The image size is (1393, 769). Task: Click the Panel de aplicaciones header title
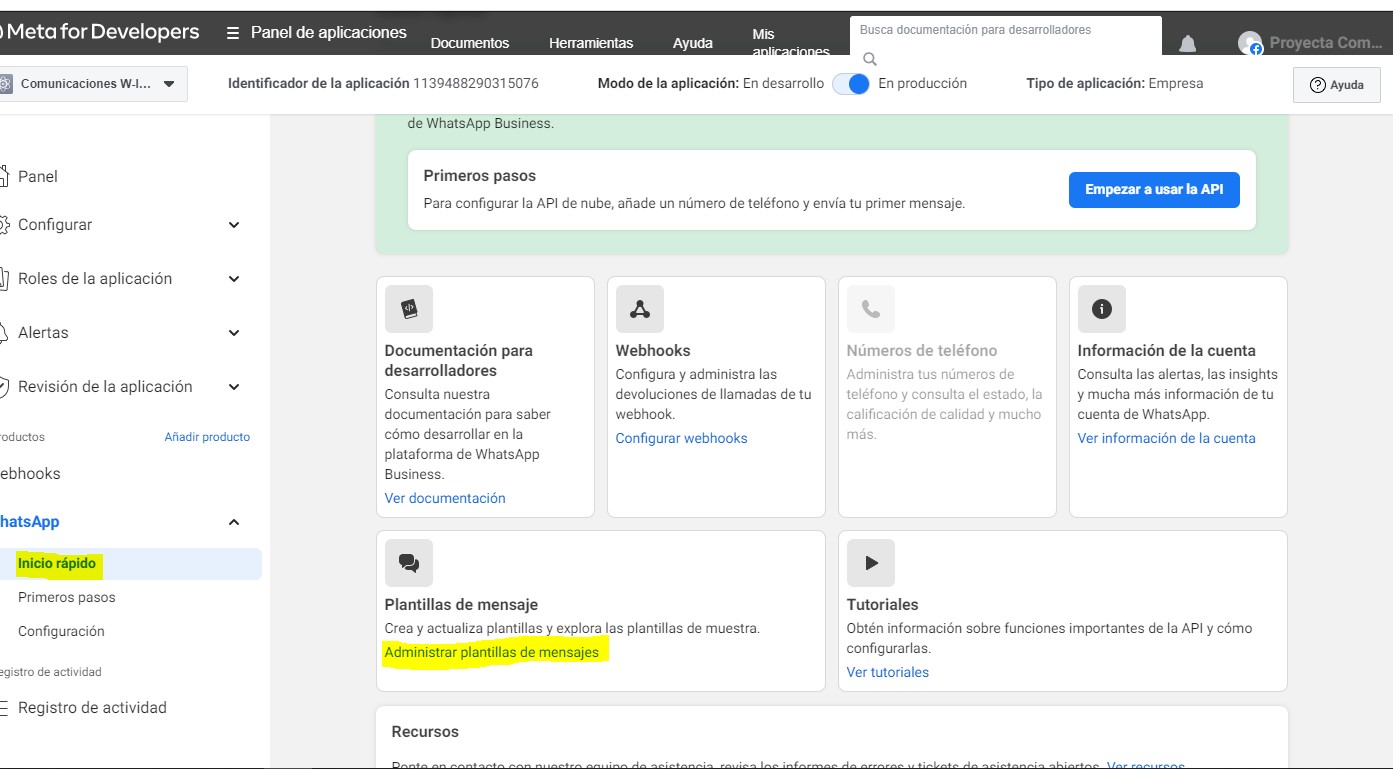pos(329,32)
